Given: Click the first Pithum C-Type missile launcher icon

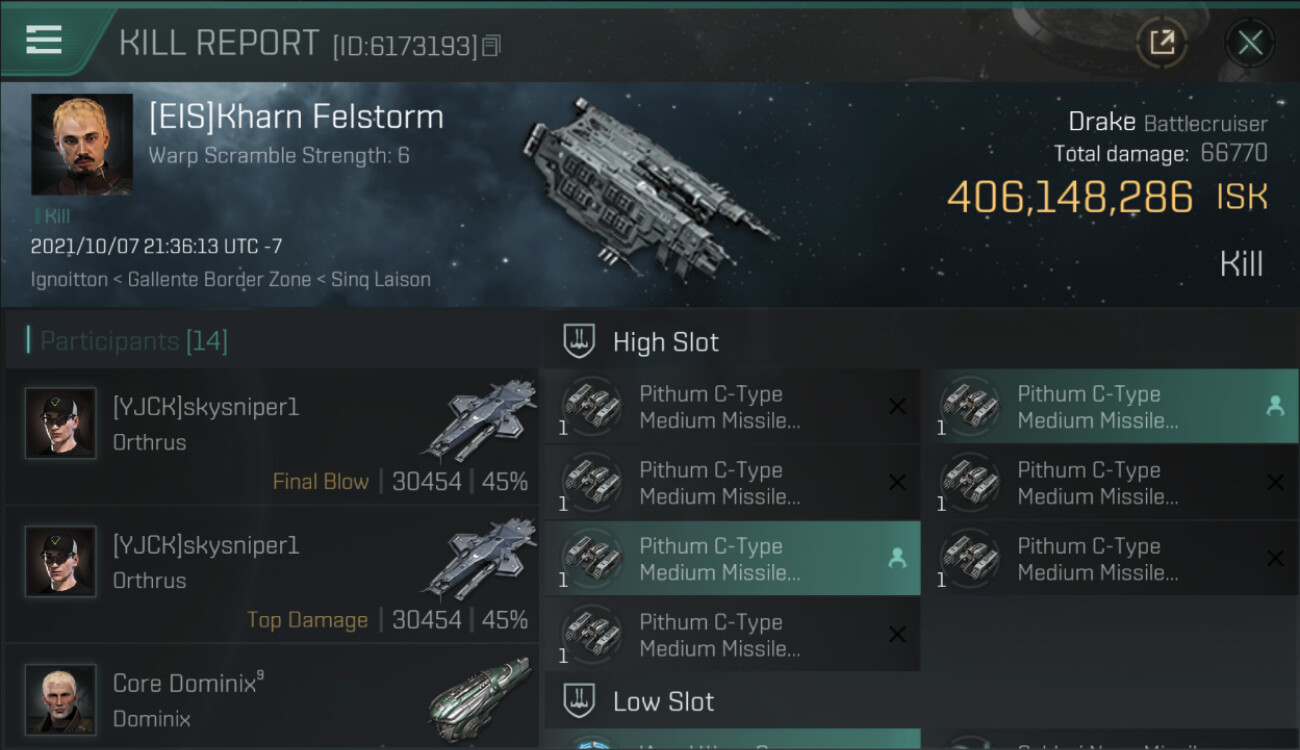Looking at the screenshot, I should point(592,407).
